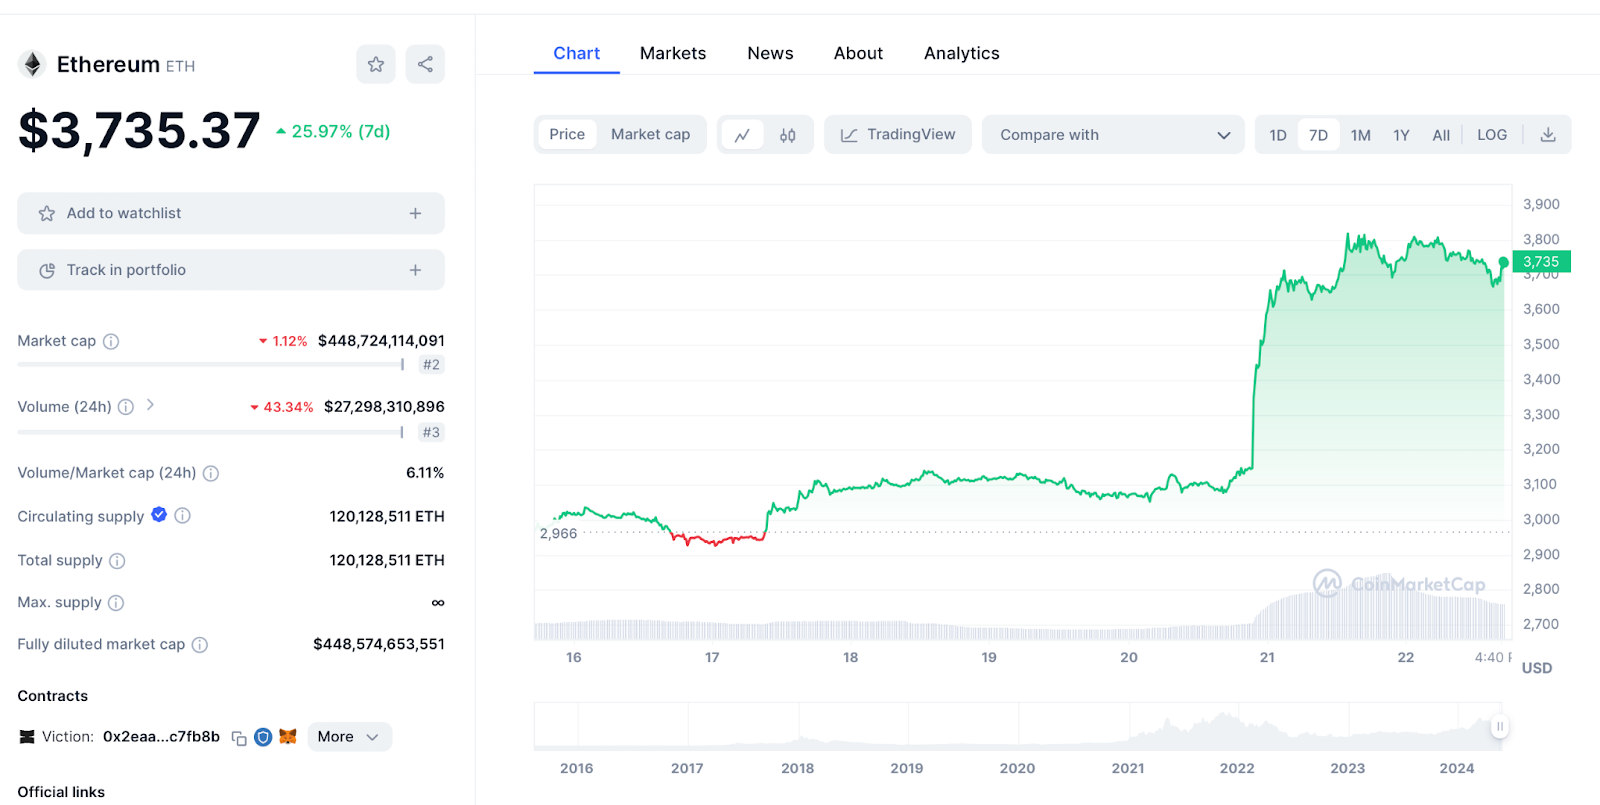Open the Compare with dropdown
The width and height of the screenshot is (1600, 805).
pyautogui.click(x=1113, y=135)
